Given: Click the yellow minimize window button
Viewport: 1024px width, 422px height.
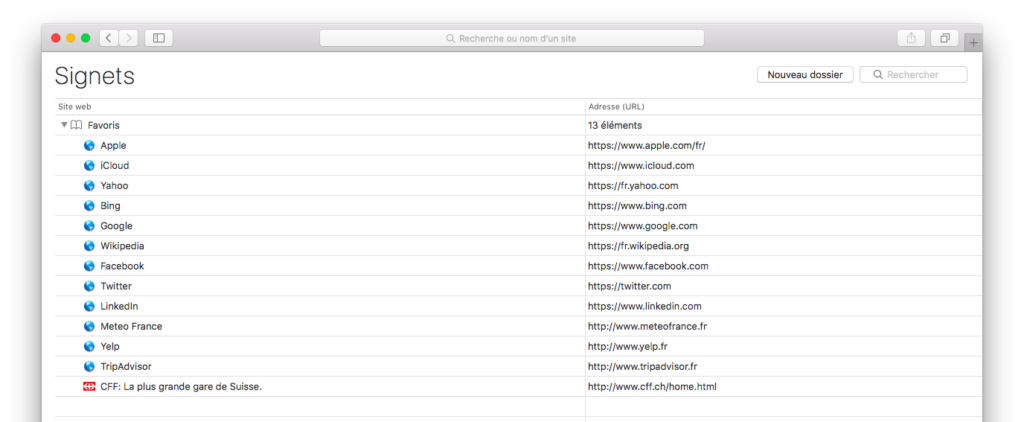Looking at the screenshot, I should click(71, 38).
